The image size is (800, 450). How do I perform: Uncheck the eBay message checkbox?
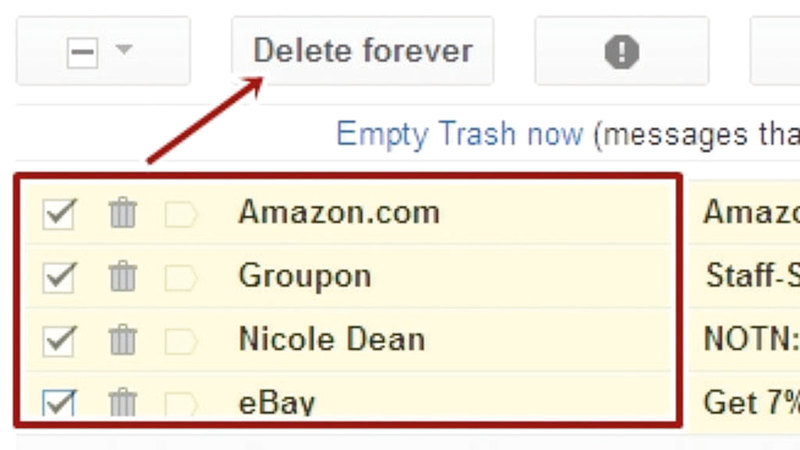(x=59, y=402)
